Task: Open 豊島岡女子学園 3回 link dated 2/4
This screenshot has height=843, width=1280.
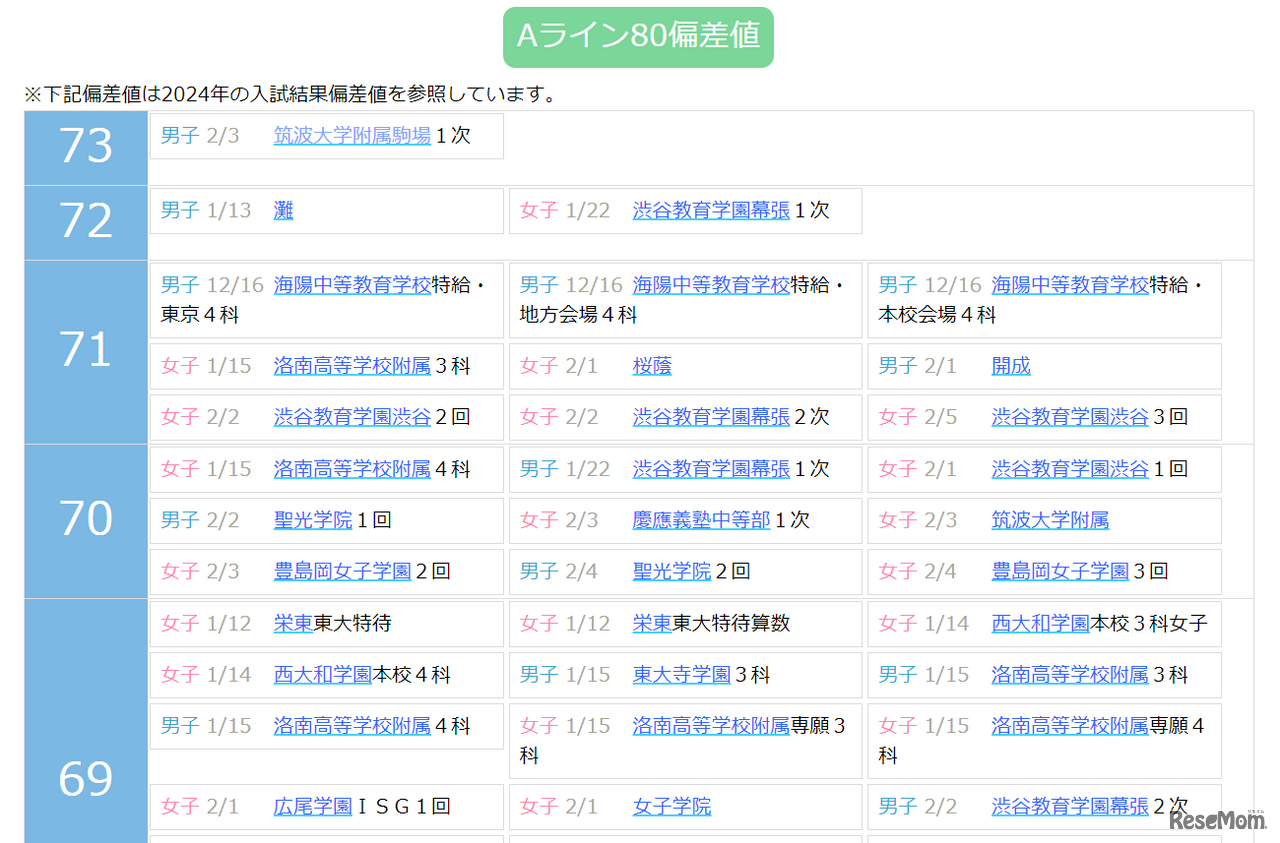Action: [1060, 571]
